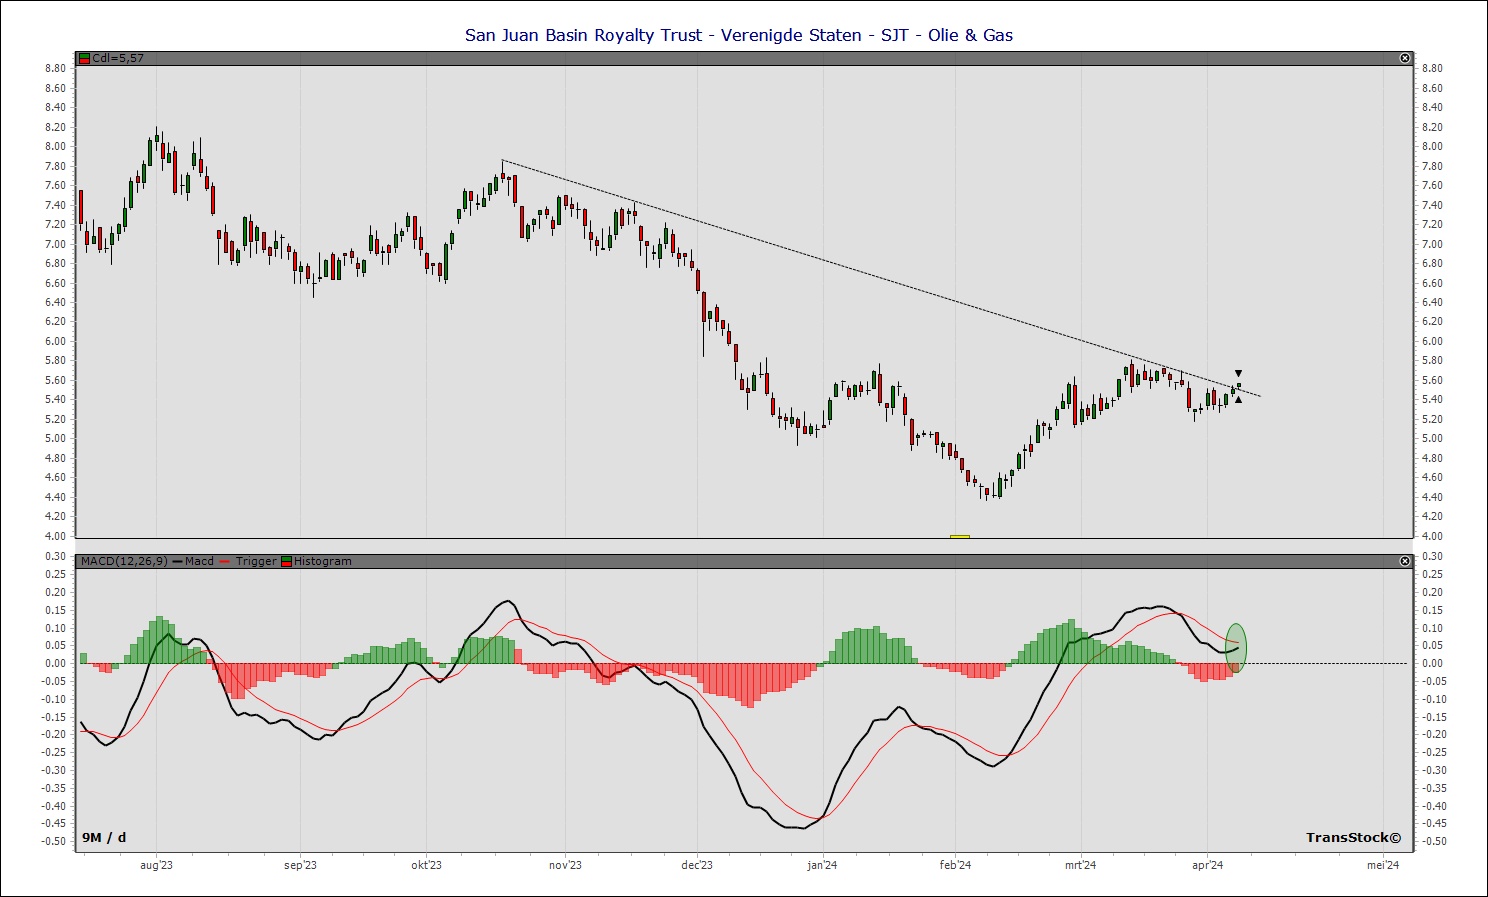Click the TransStock© watermark link

point(1352,837)
